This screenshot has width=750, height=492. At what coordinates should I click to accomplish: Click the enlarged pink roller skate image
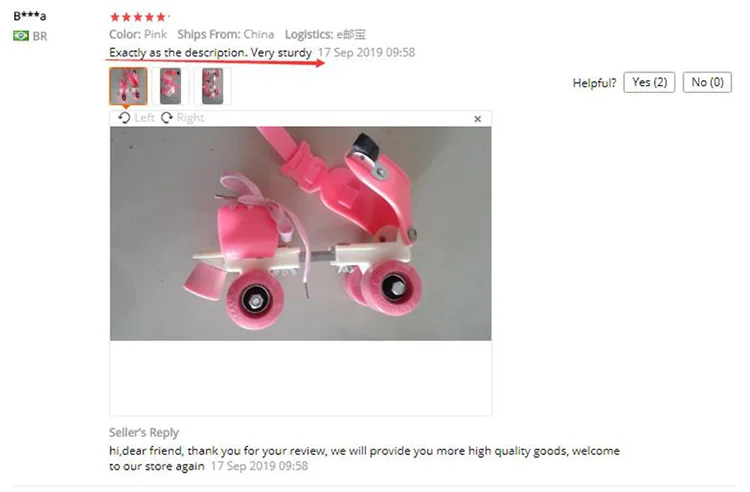300,233
